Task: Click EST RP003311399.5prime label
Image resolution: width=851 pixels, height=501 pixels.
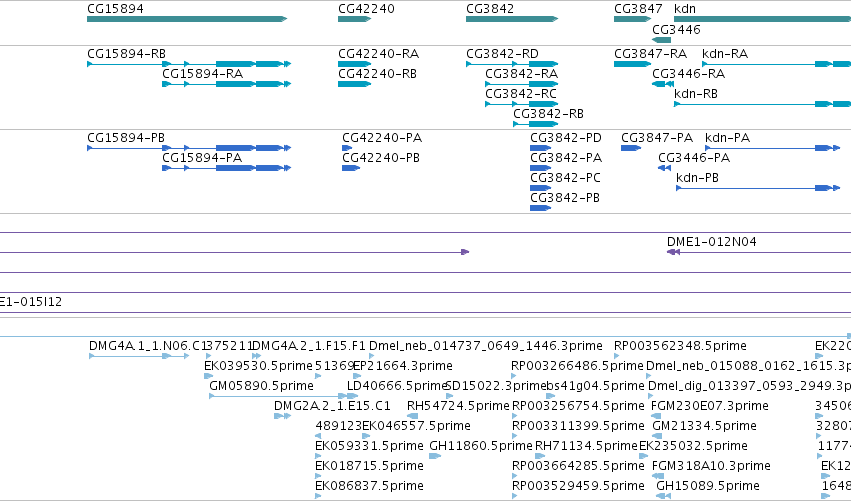Action: click(578, 426)
